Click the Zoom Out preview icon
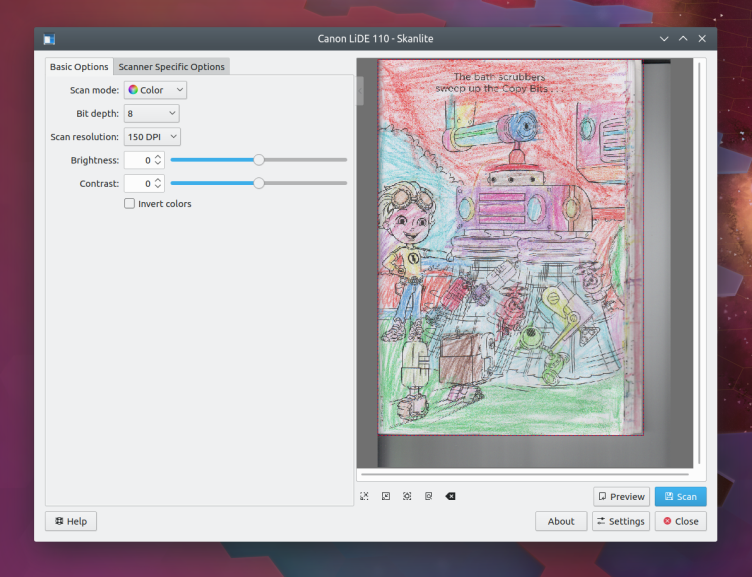Screen dimensions: 752x577 pyautogui.click(x=386, y=496)
